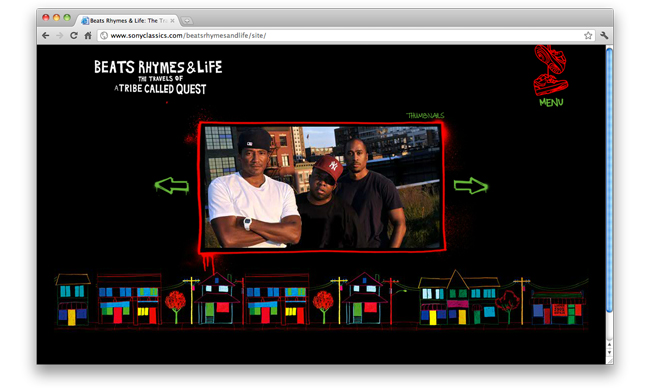Click the scrollbar up arrow
Image resolution: width=650 pixels, height=388 pixels.
609,344
